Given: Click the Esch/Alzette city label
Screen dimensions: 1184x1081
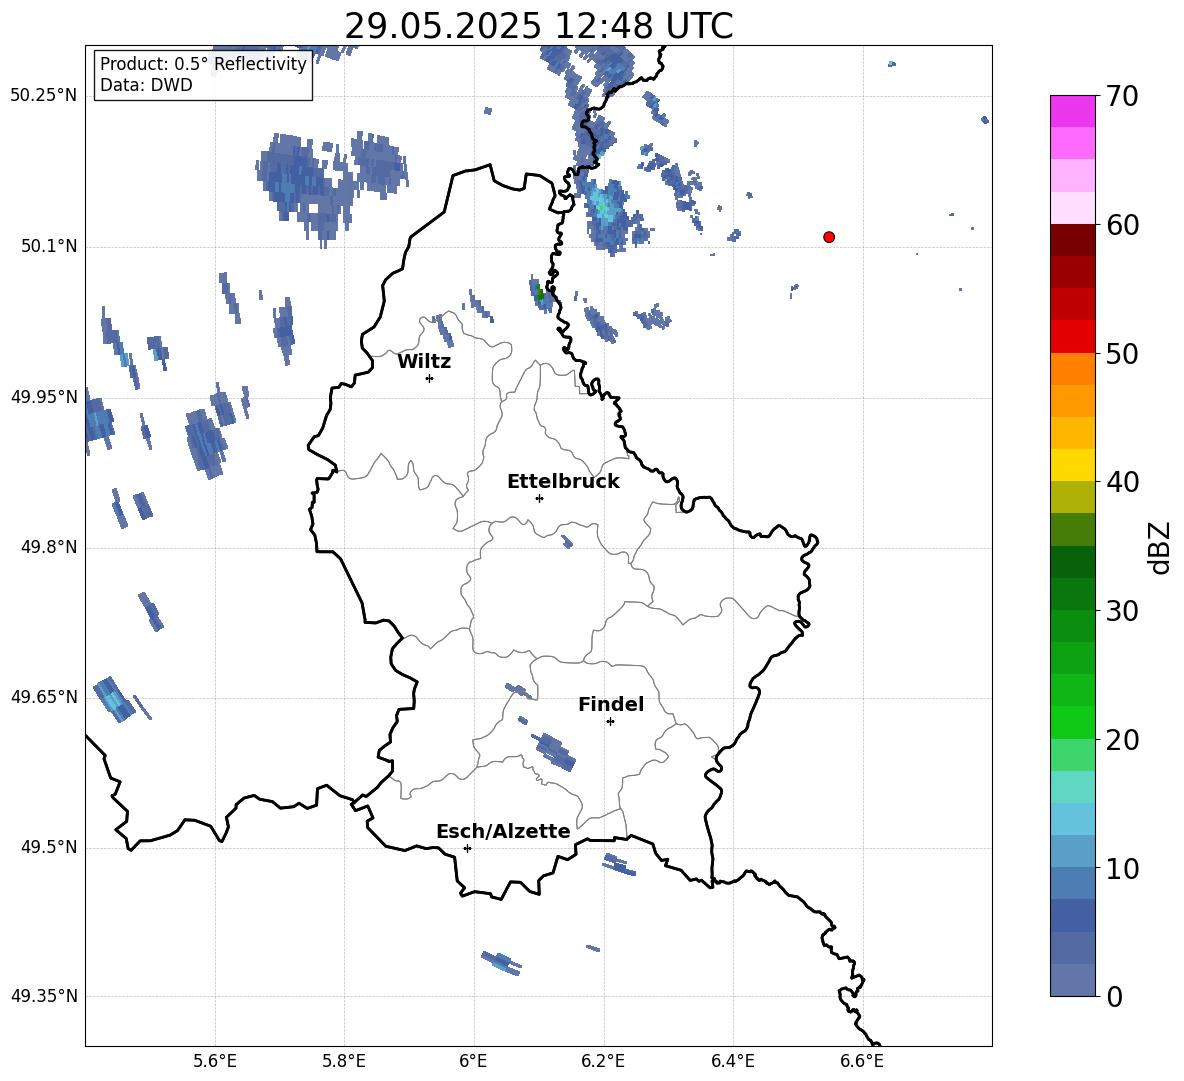Looking at the screenshot, I should pos(503,832).
